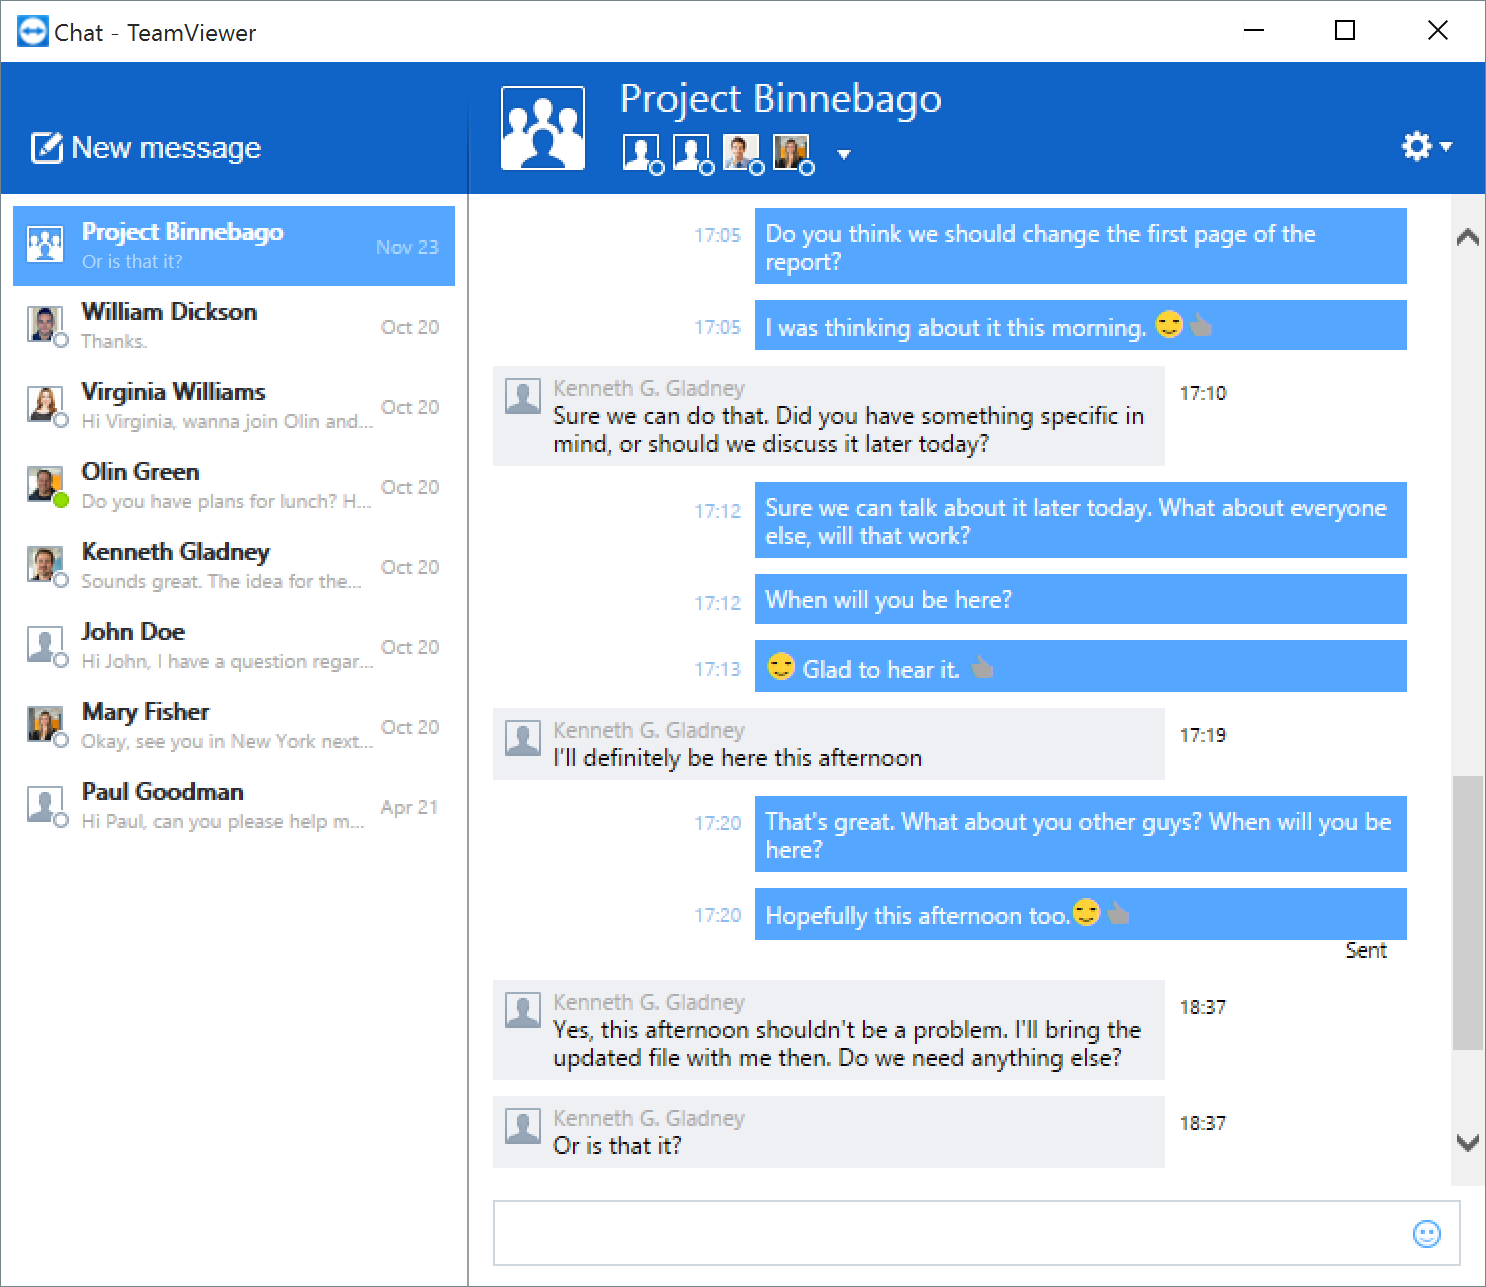Expand the participants dropdown arrow
The image size is (1486, 1287).
click(844, 154)
